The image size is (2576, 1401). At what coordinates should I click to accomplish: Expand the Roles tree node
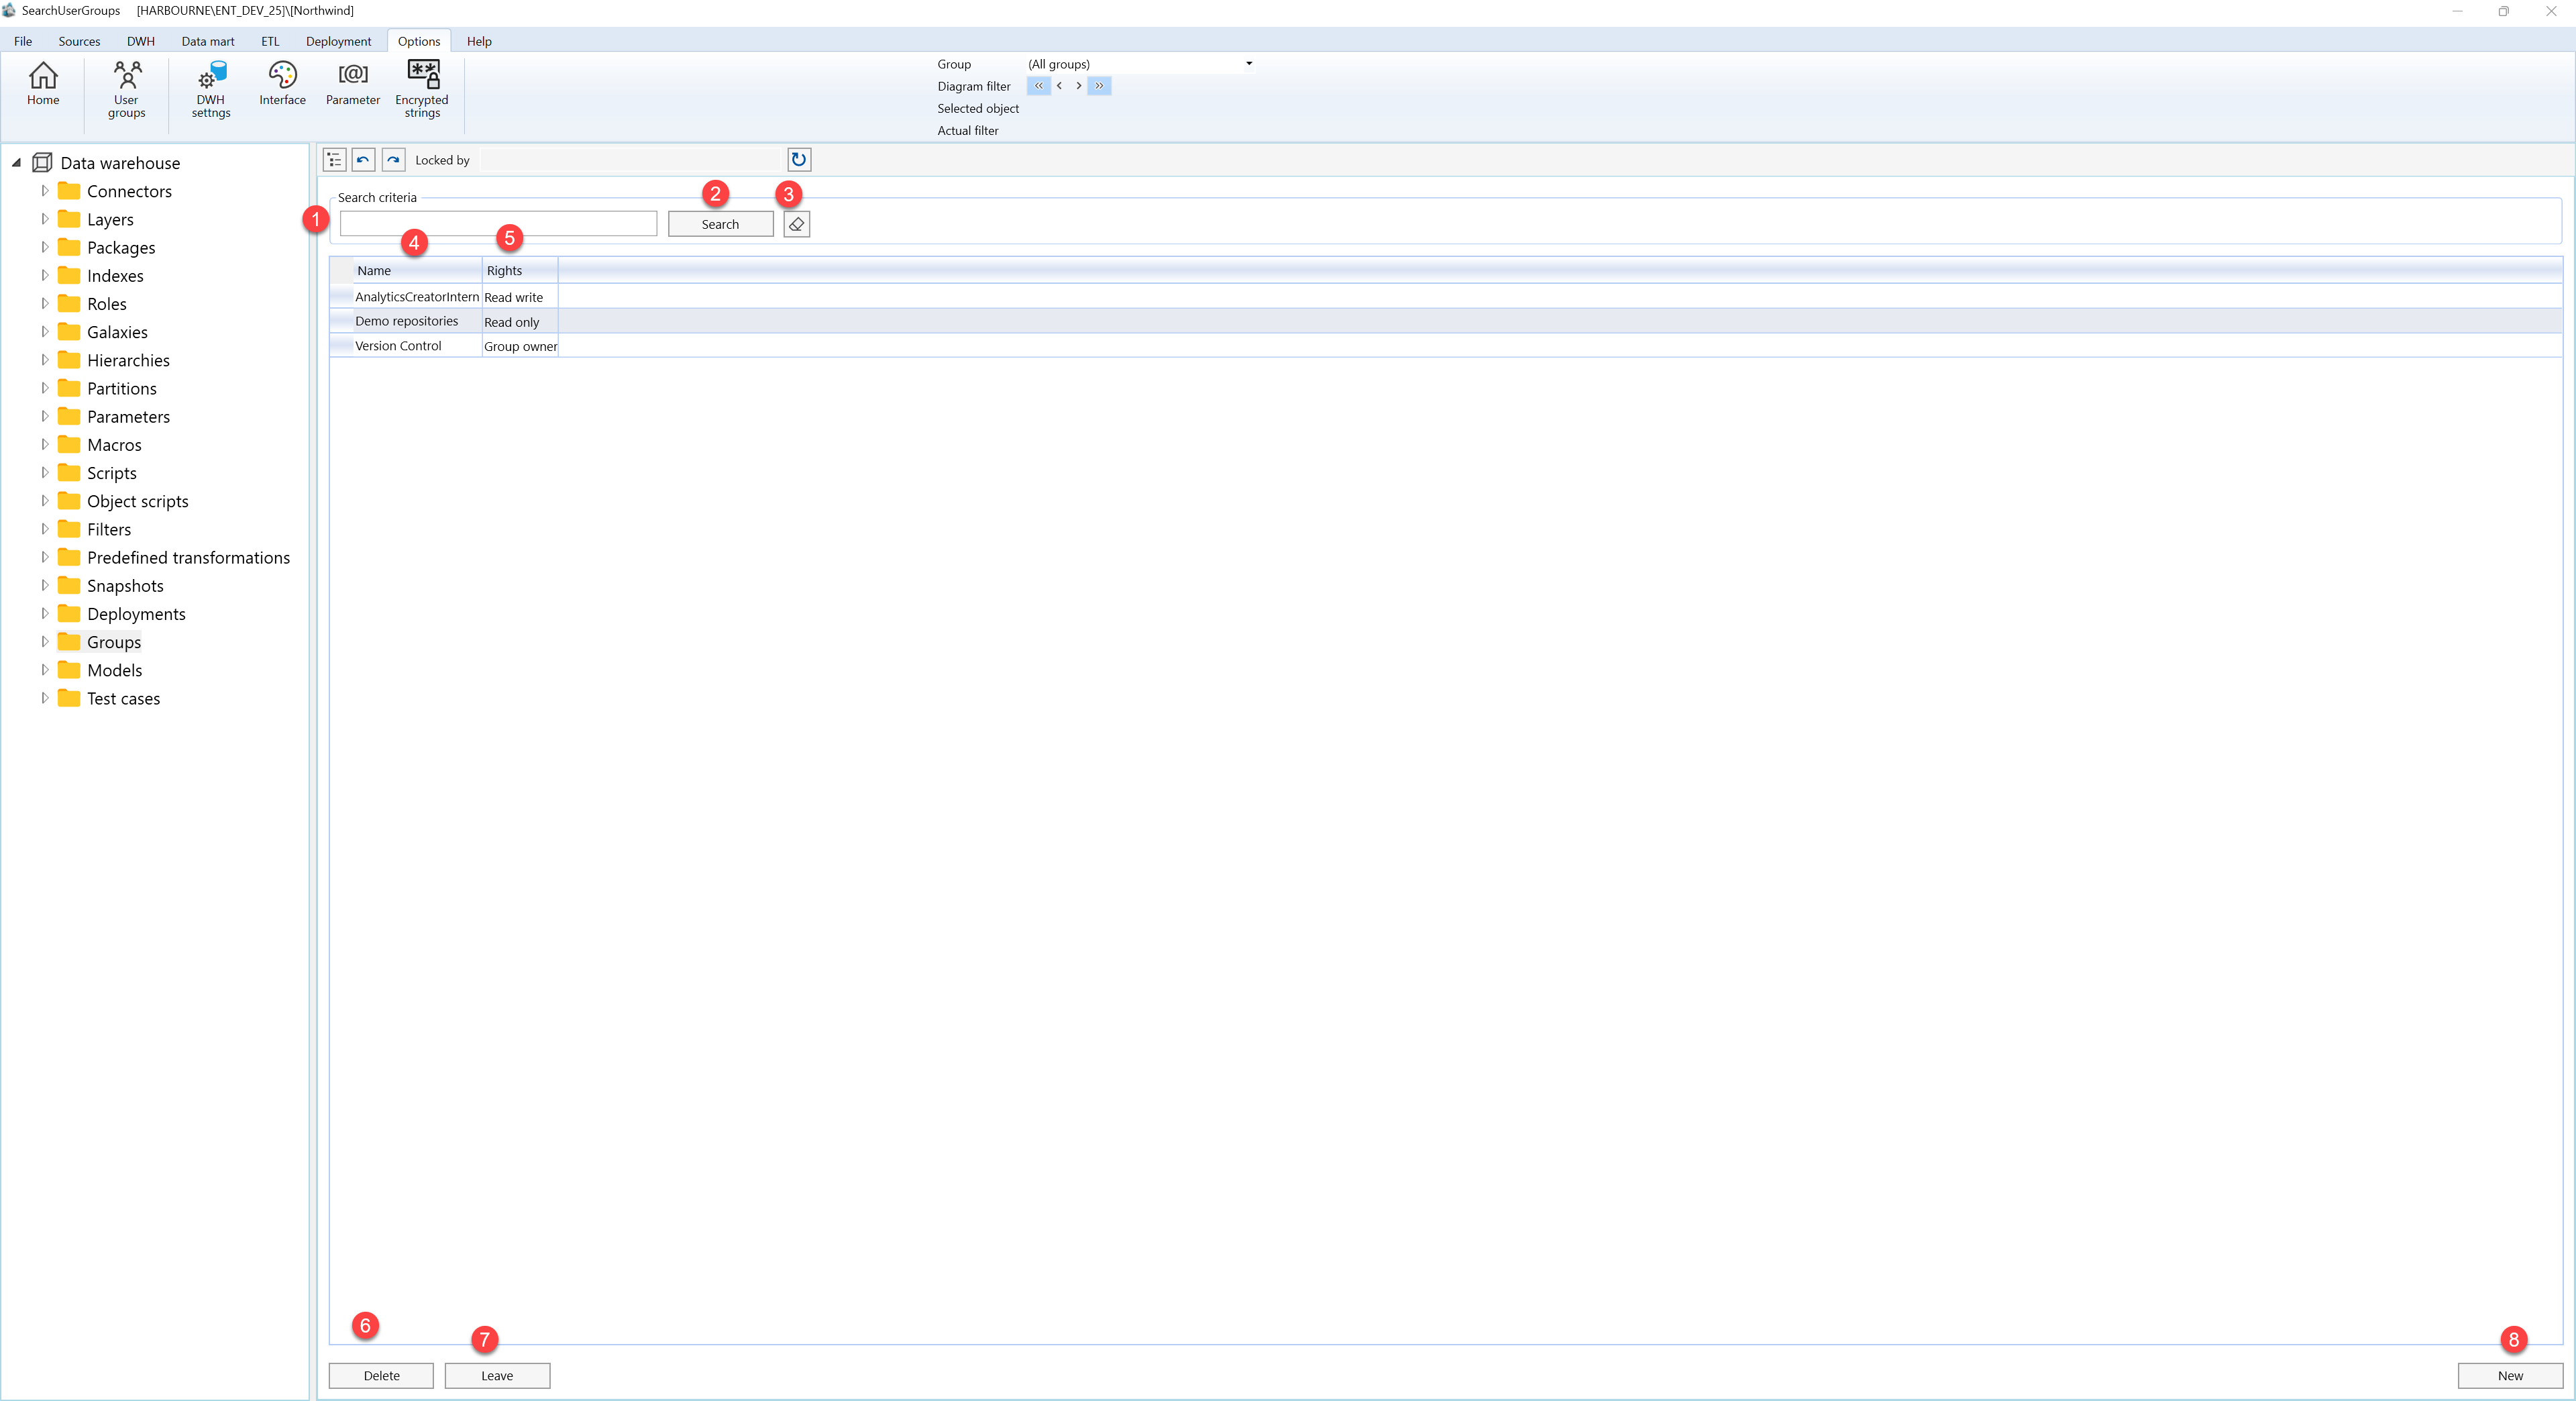pos(44,303)
